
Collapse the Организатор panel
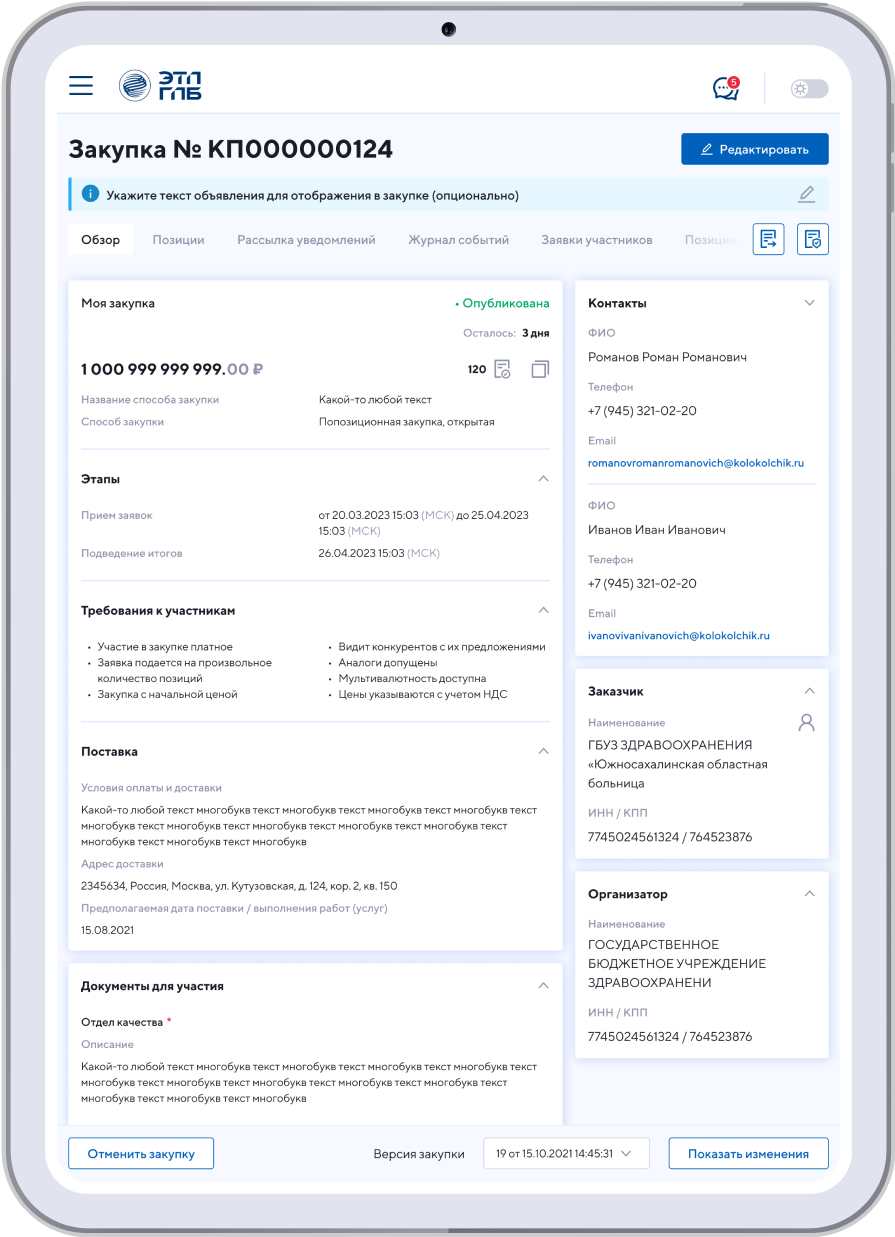tap(810, 894)
